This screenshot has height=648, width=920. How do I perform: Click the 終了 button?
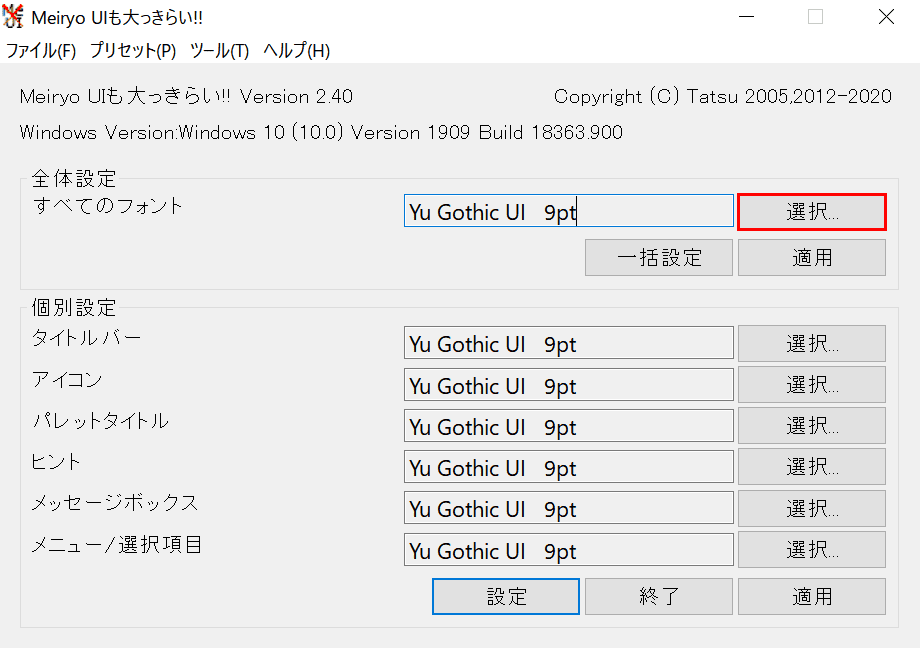pyautogui.click(x=659, y=596)
